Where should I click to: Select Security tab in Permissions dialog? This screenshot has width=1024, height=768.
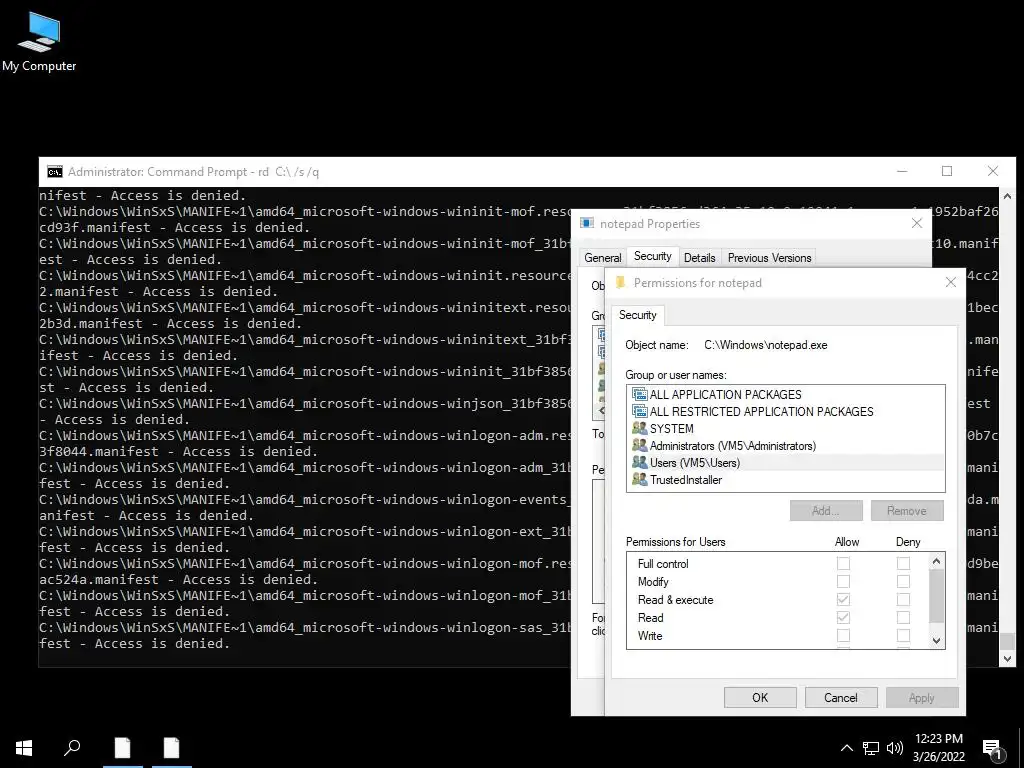pos(637,315)
